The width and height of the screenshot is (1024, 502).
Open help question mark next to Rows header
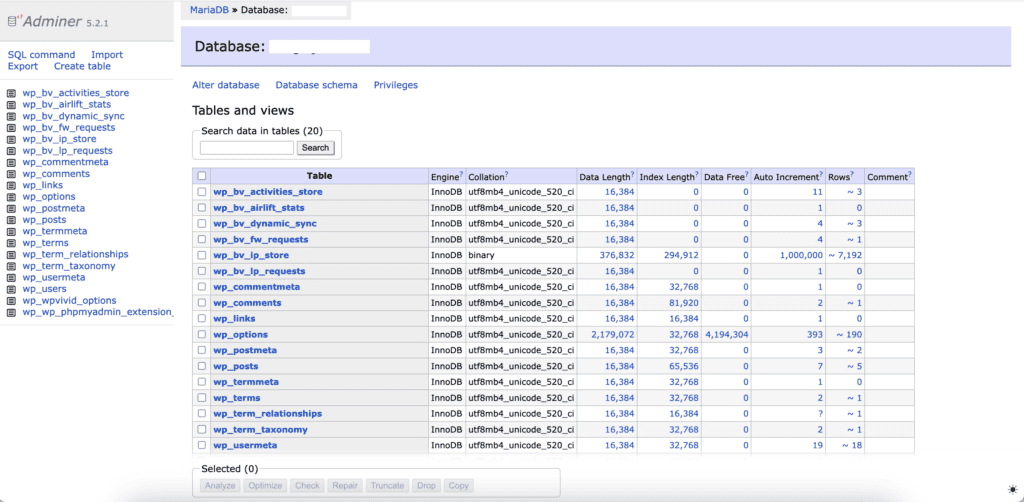[x=852, y=174]
